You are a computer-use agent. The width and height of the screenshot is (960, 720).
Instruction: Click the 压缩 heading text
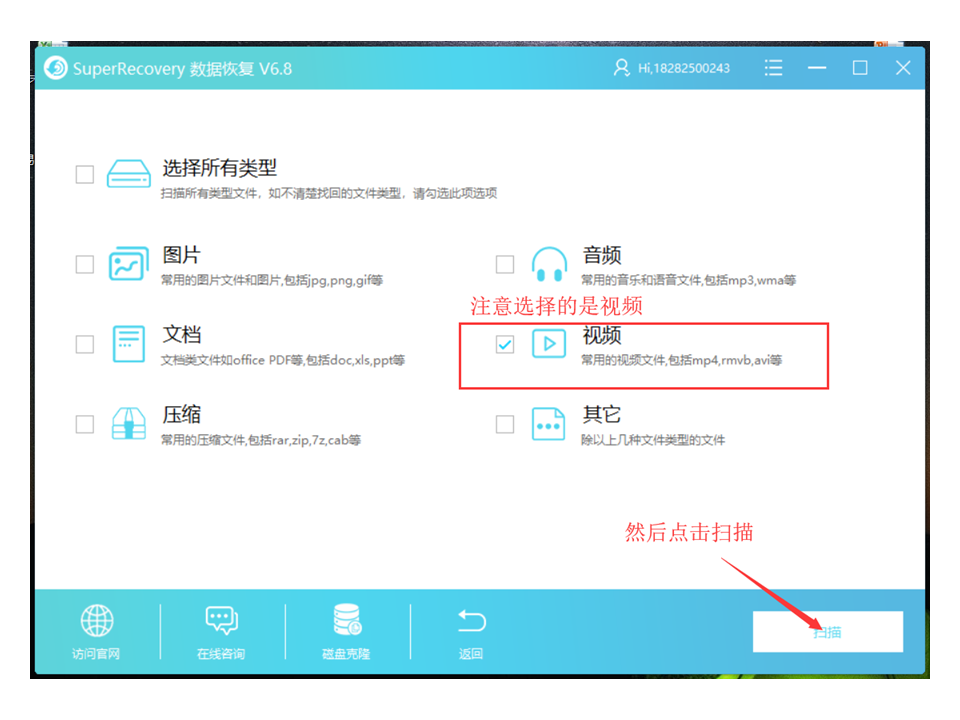pos(181,414)
